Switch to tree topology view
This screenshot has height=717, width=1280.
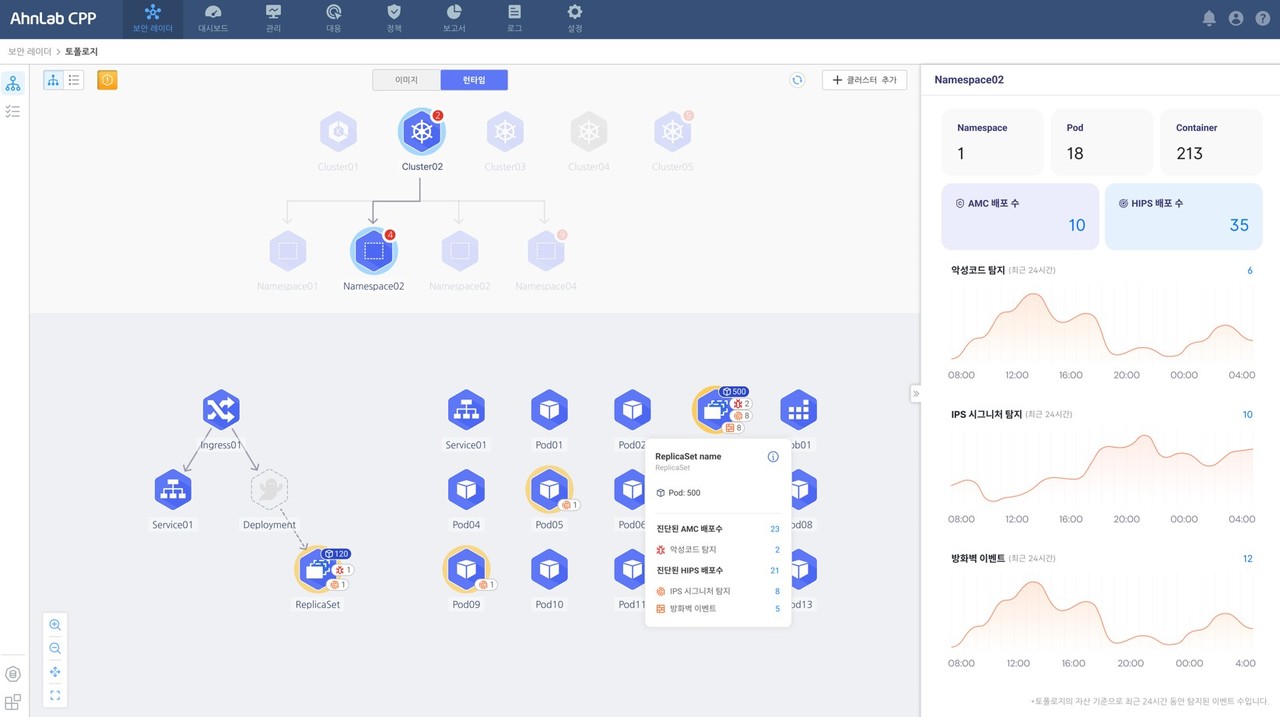pos(54,80)
